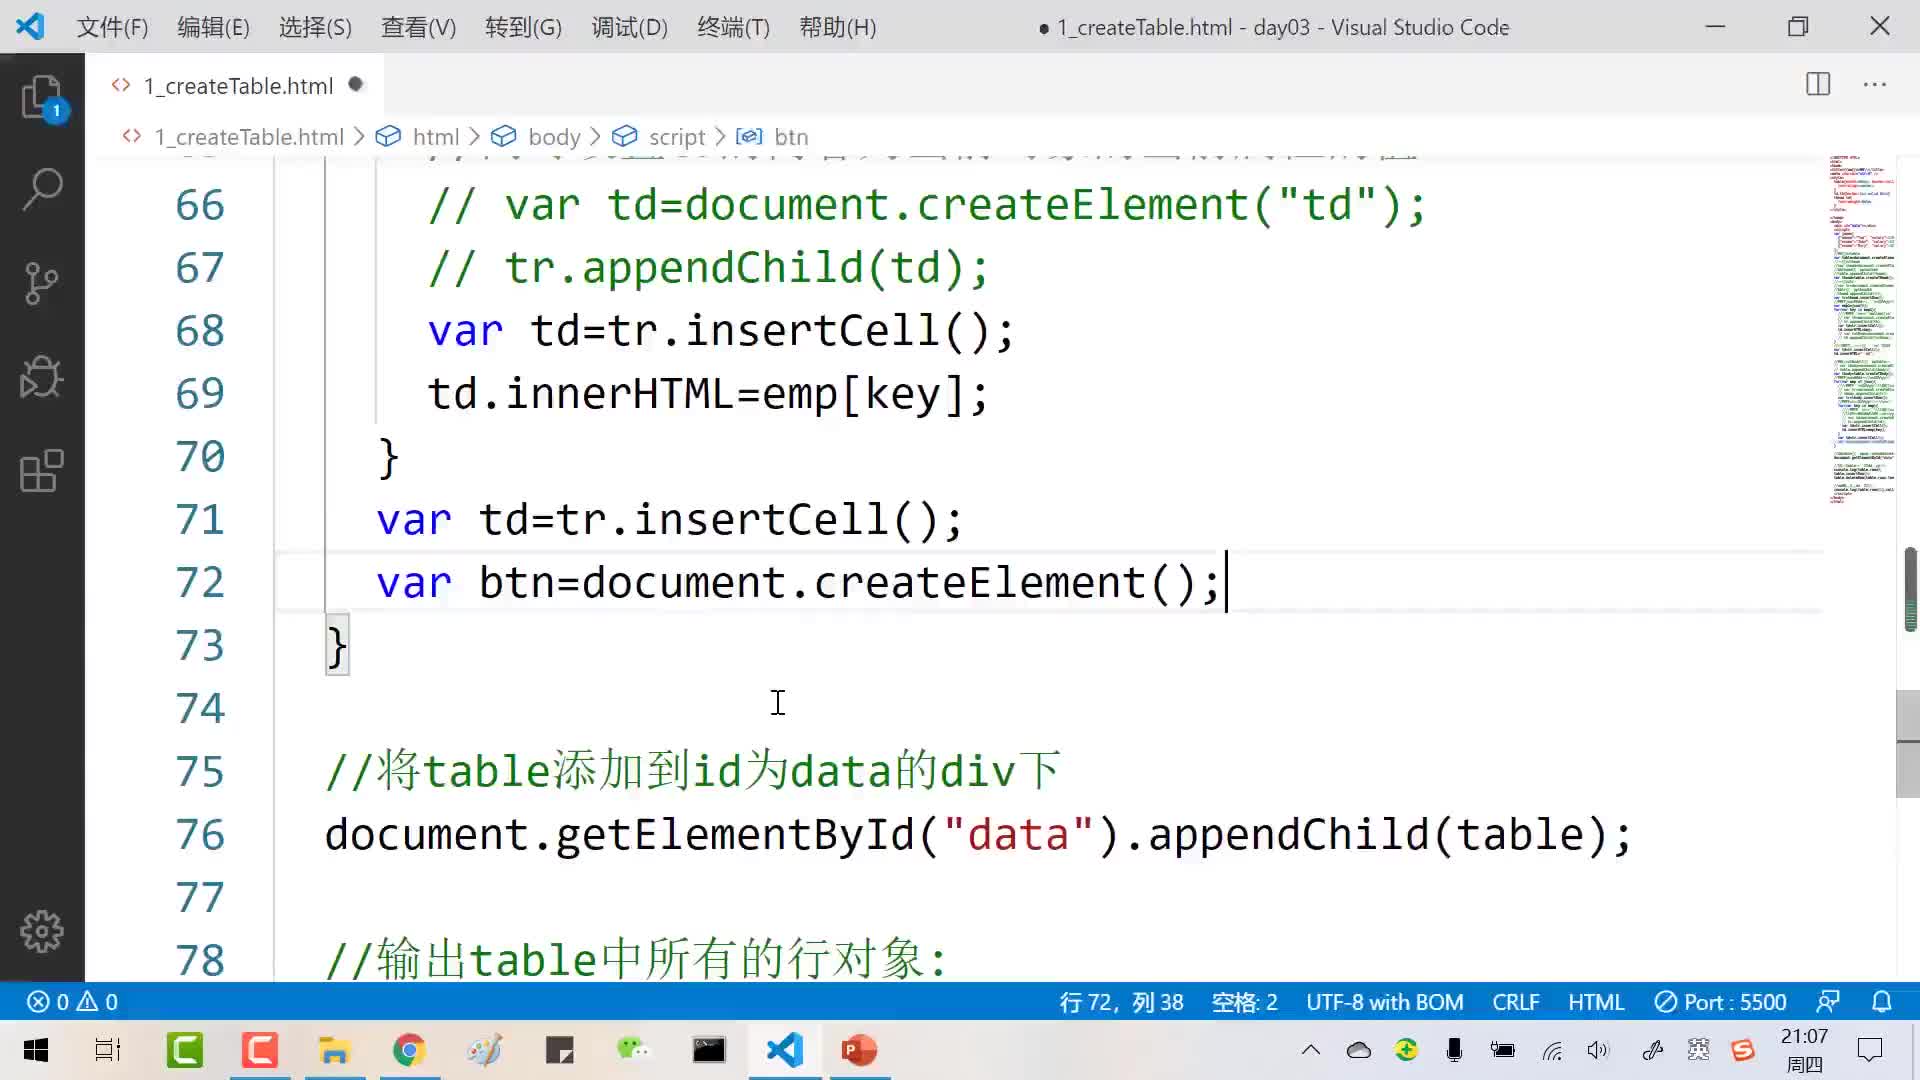Open the 查看(V) menu

418,27
